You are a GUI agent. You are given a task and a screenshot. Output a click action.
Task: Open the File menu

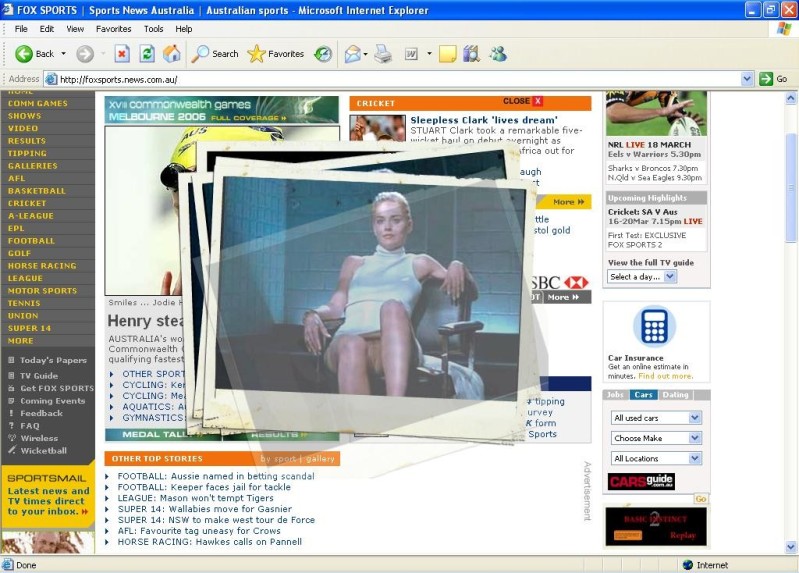pyautogui.click(x=21, y=29)
